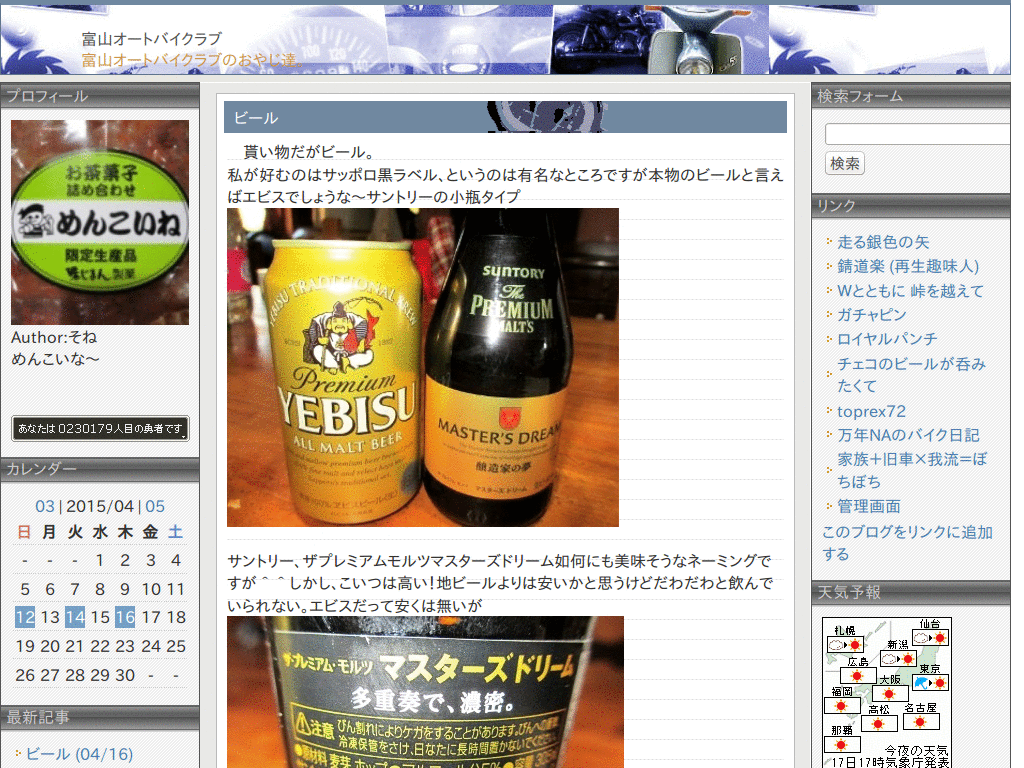The width and height of the screenshot is (1024, 768).
Task: Click the 仙台 weather icon on map
Action: click(929, 637)
